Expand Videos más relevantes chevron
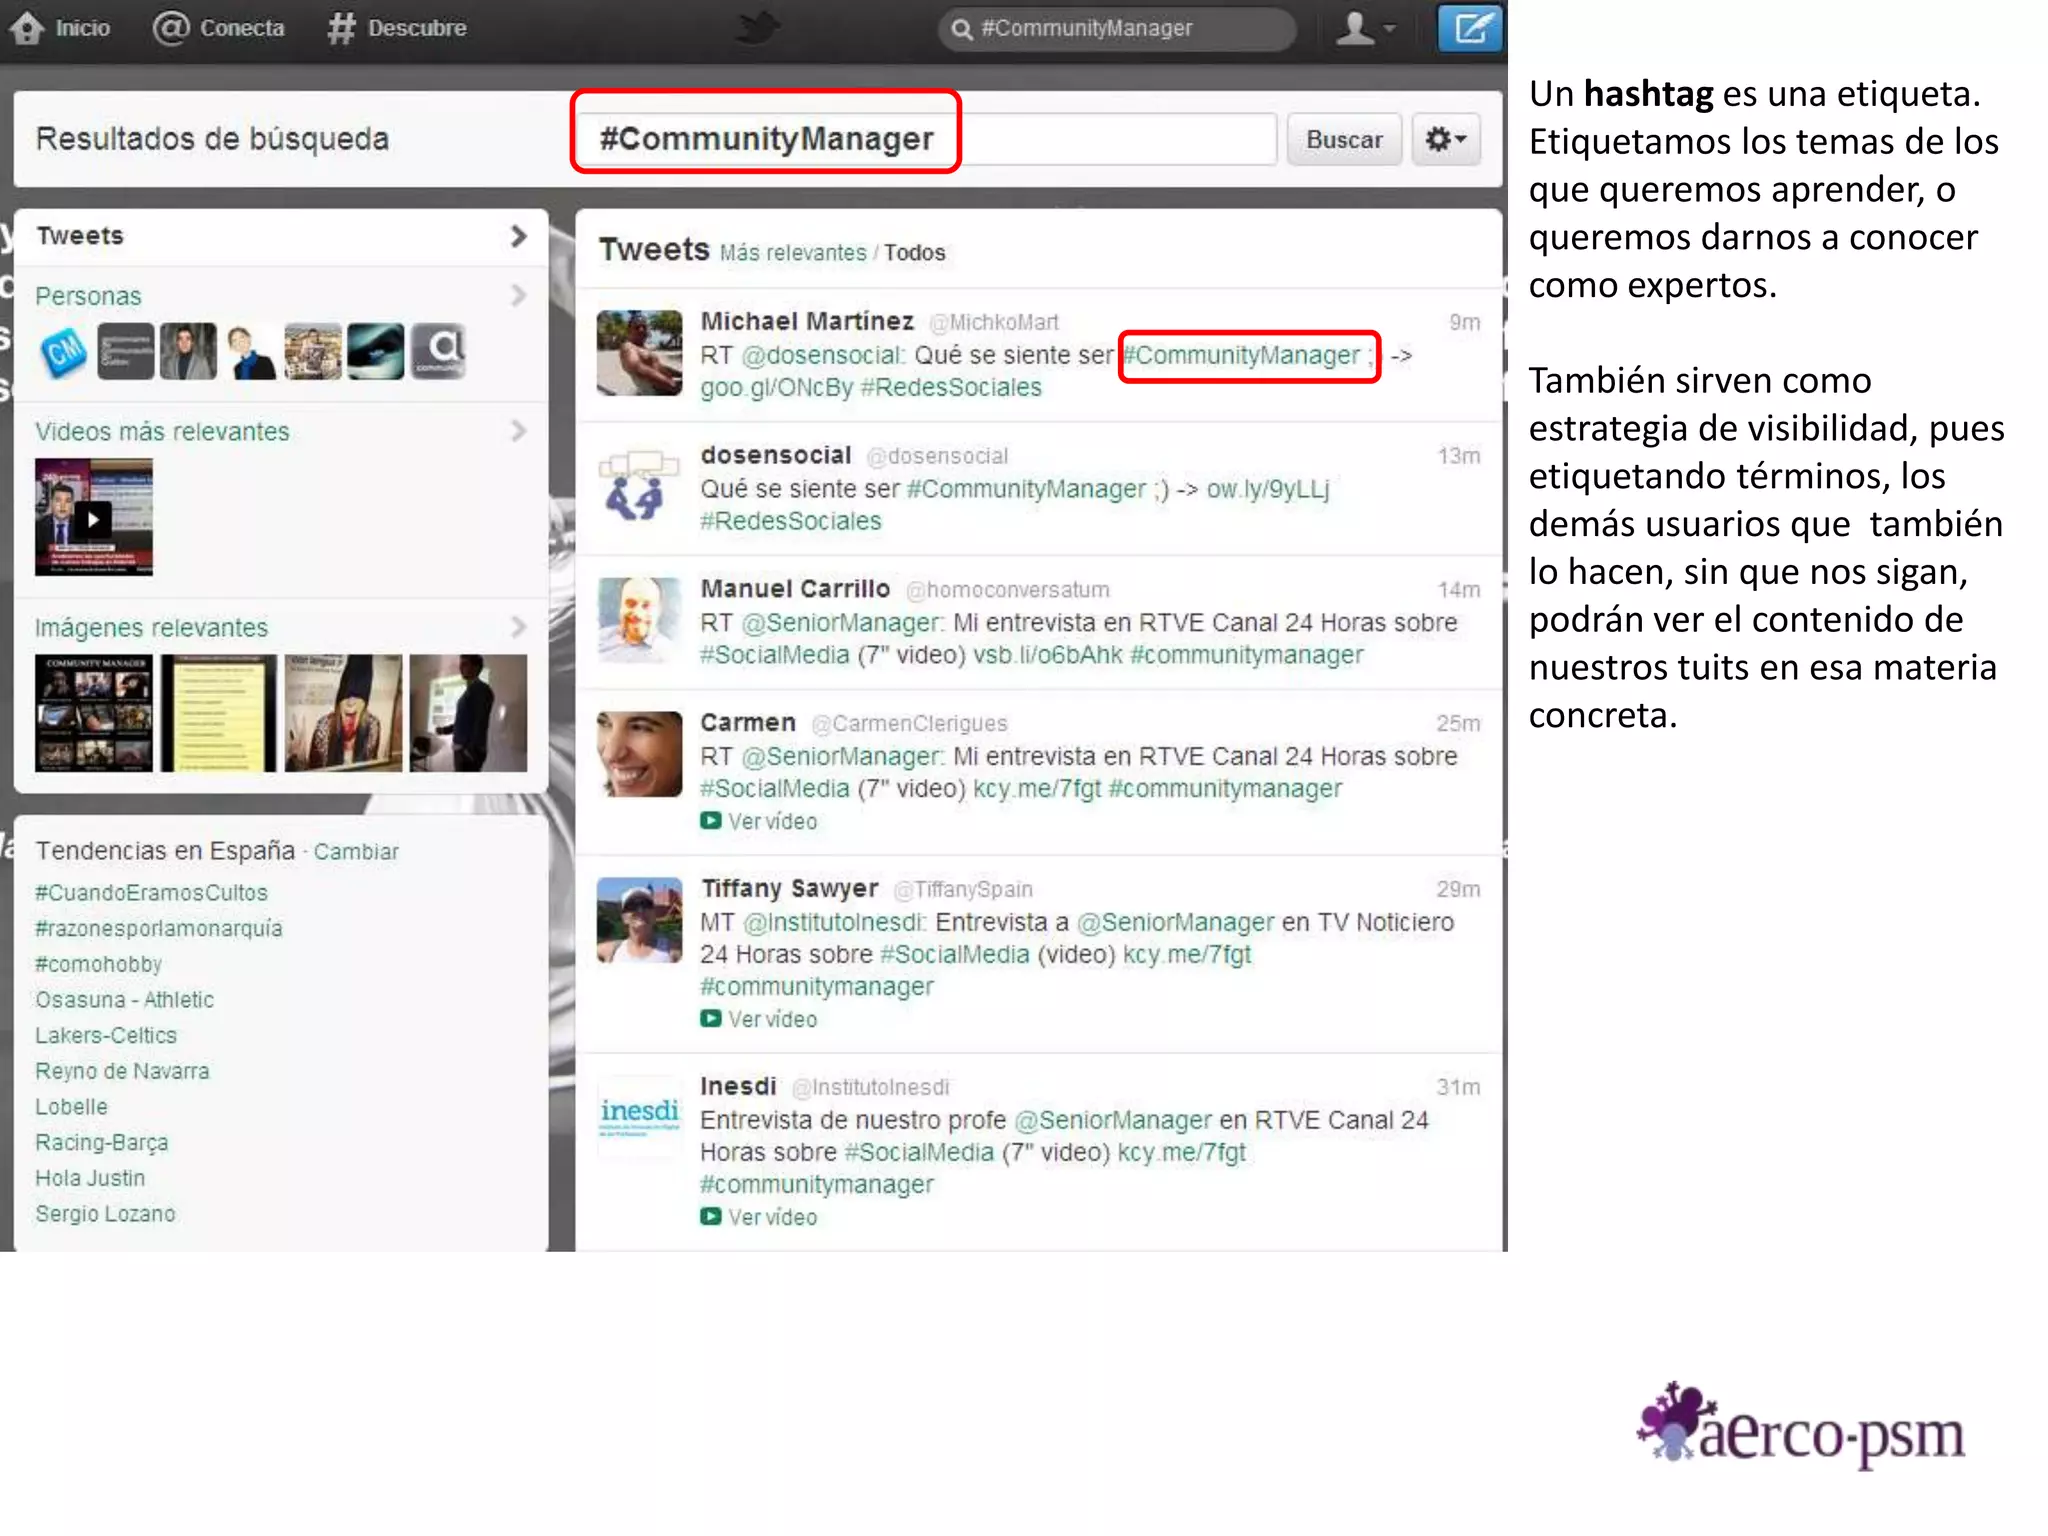The width and height of the screenshot is (2048, 1536). [518, 431]
